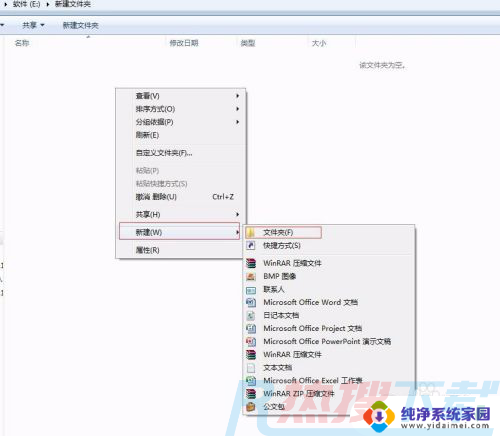
Task: Choose 刷新(E) from the context menu
Action: point(147,135)
